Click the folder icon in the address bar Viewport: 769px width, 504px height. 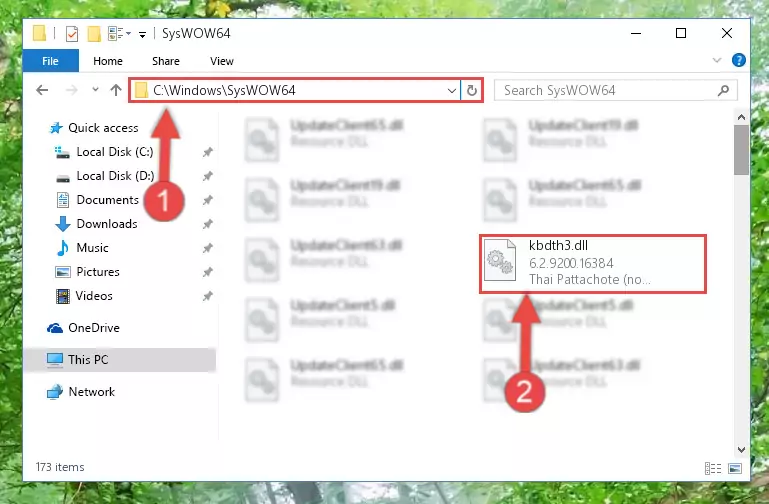click(141, 90)
